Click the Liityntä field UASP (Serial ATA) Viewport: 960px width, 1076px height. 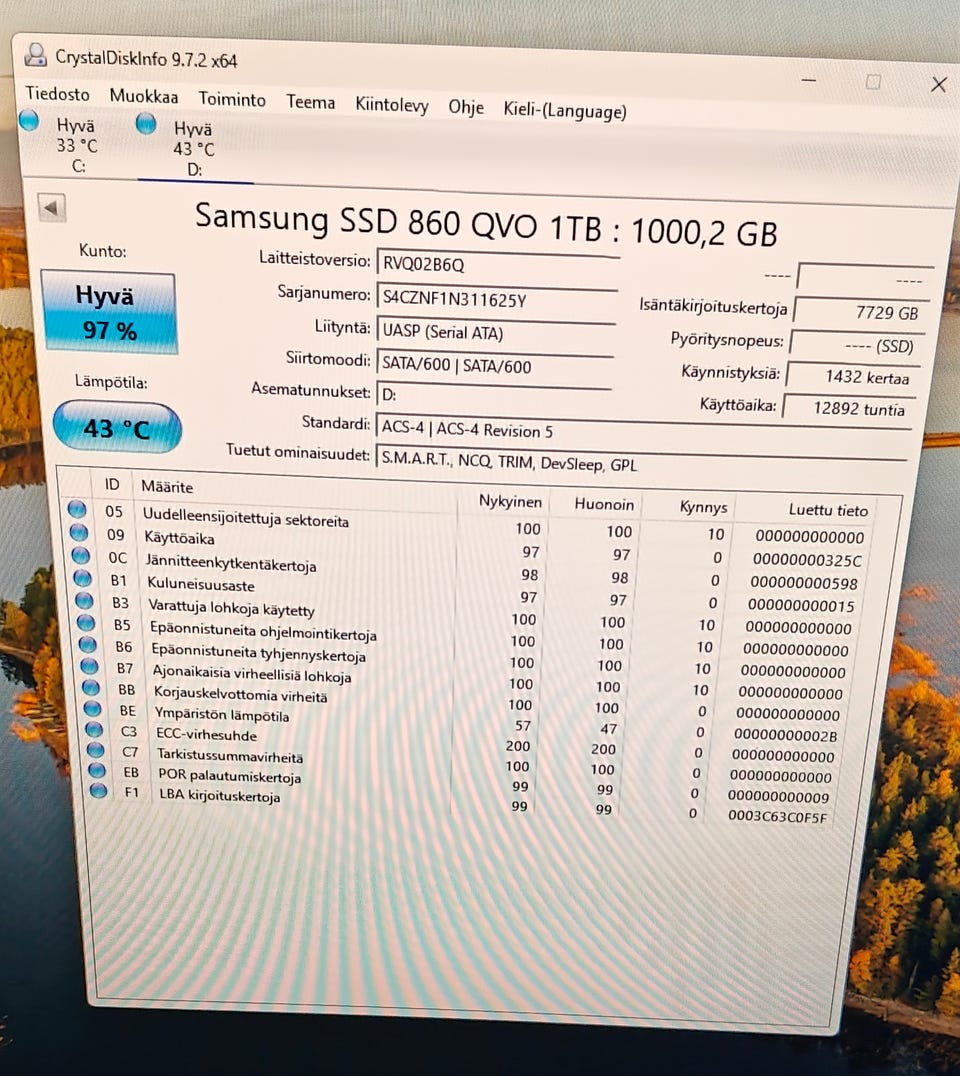click(495, 333)
